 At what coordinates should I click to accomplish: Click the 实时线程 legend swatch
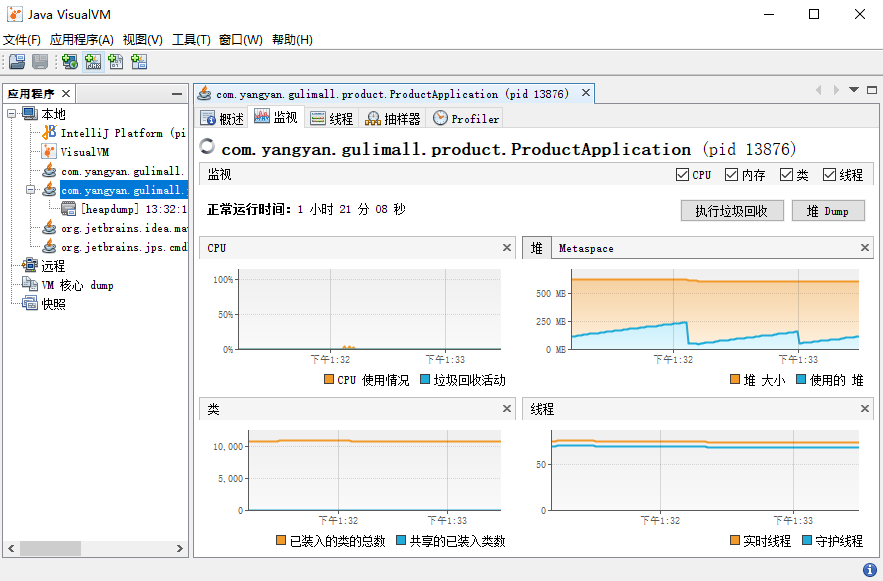[x=735, y=540]
